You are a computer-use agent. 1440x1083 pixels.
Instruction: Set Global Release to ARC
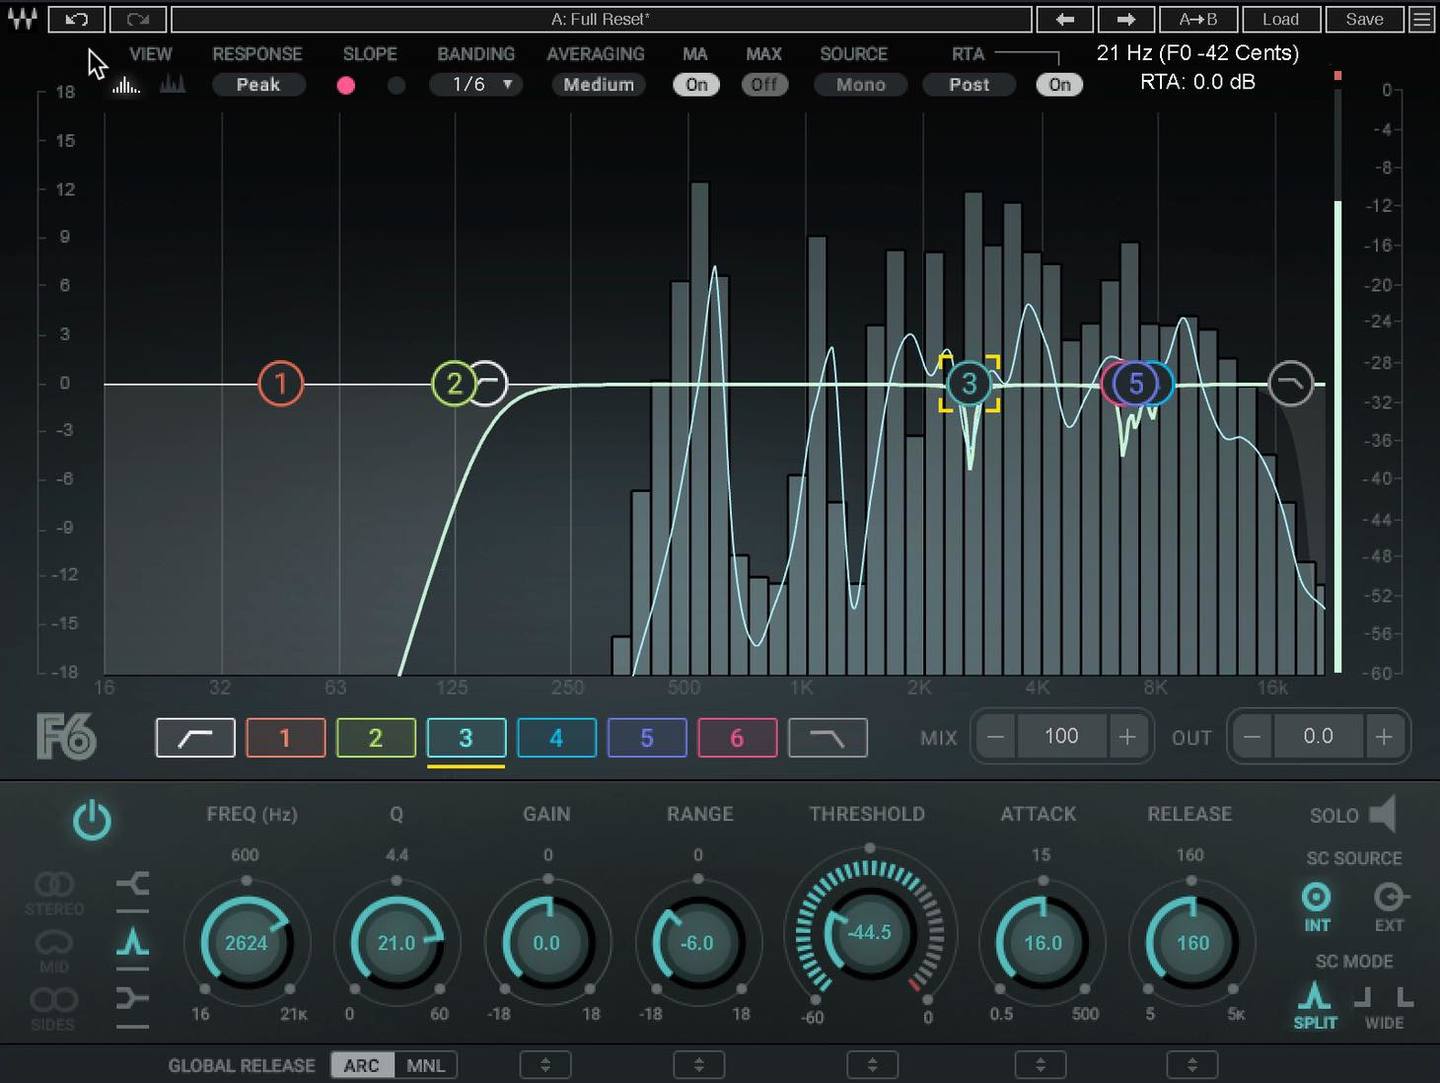(x=362, y=1065)
